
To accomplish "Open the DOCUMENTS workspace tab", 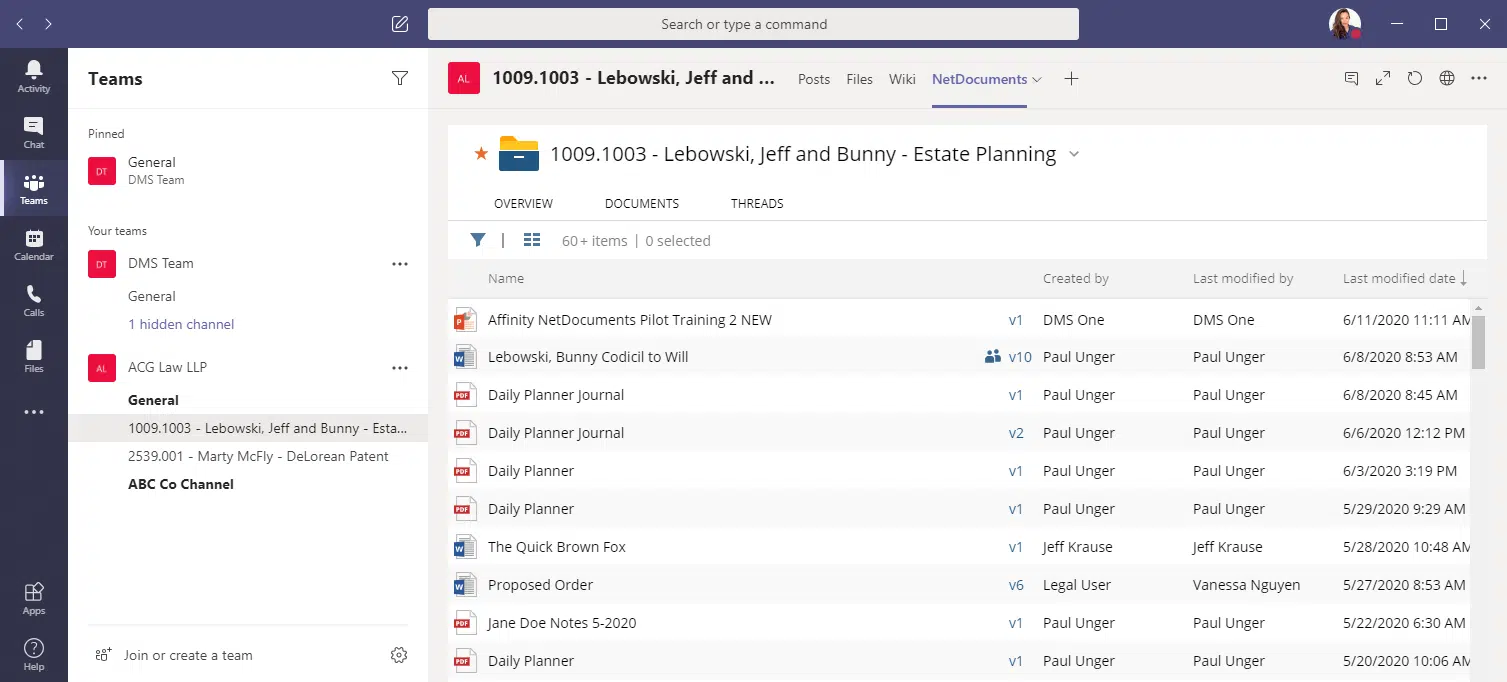I will pos(642,203).
